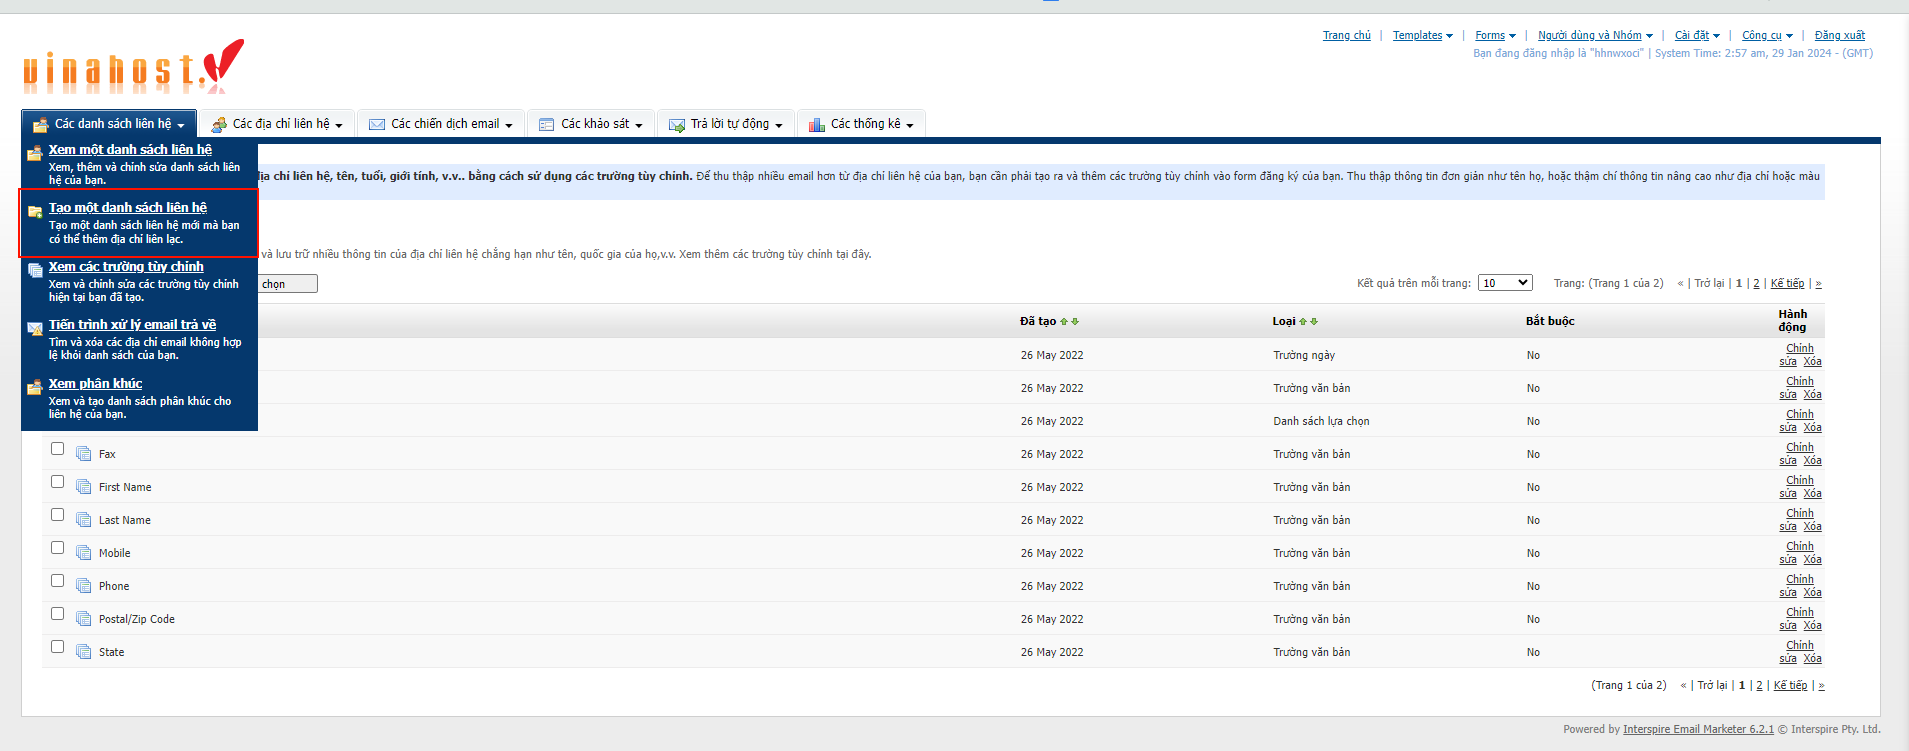Click the Trả lời tự động autoresponder icon

(x=677, y=125)
